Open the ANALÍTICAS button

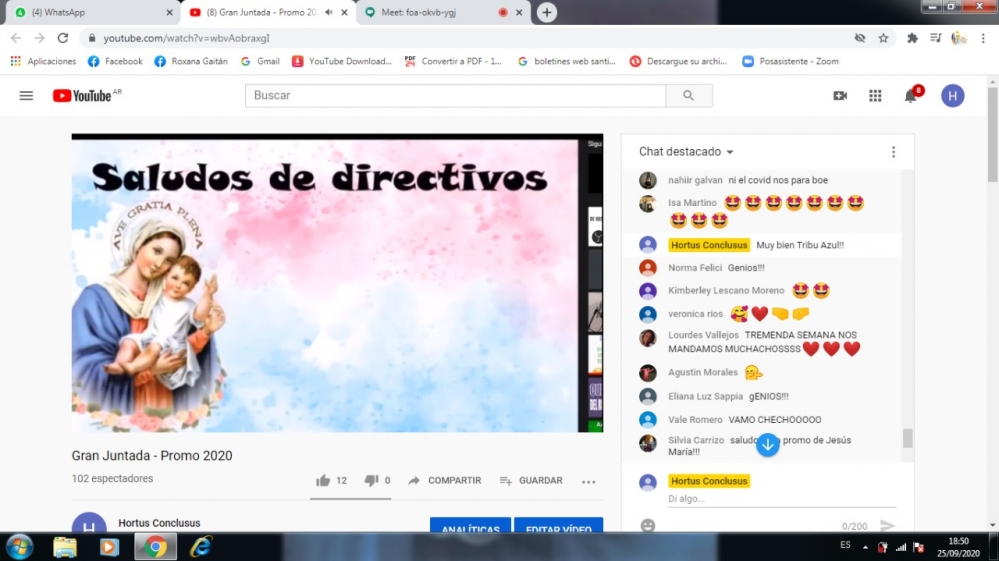470,525
